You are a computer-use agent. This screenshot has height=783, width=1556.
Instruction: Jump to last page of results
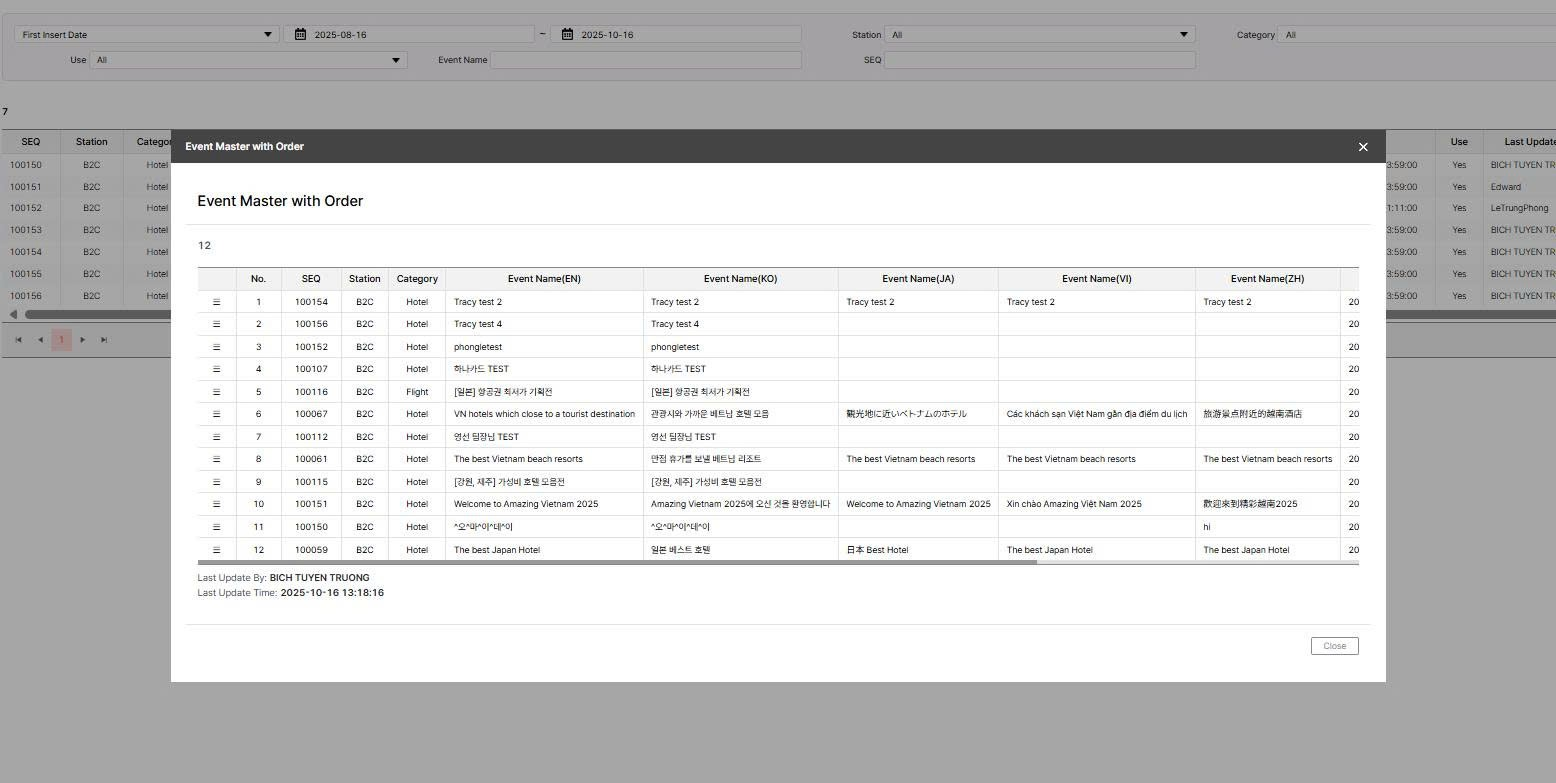(104, 340)
